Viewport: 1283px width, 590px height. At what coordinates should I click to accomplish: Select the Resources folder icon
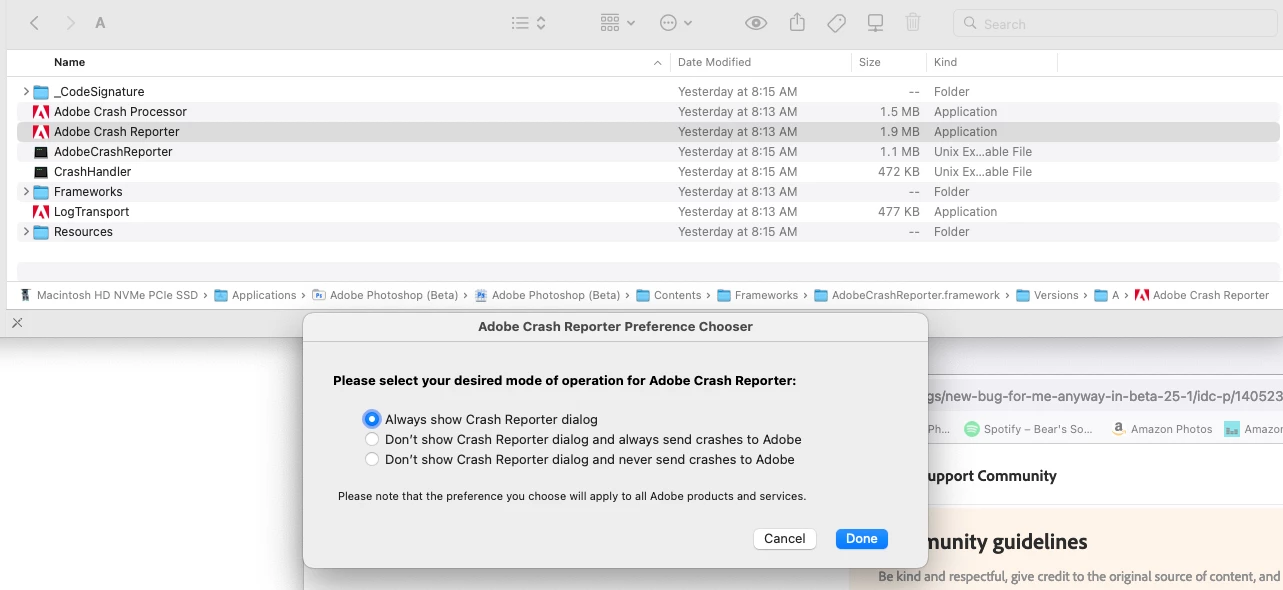tap(41, 232)
